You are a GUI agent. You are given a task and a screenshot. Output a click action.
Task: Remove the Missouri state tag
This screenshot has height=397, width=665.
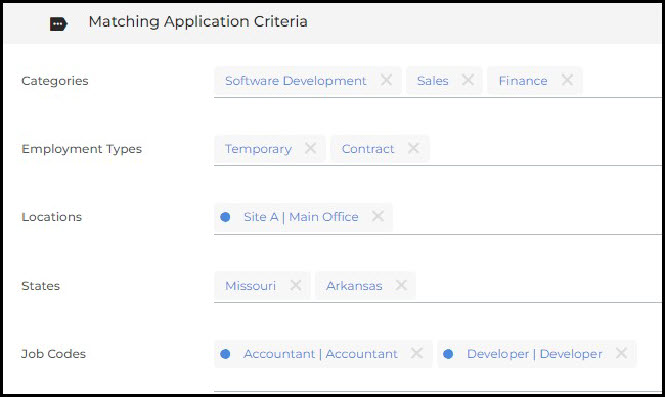(296, 285)
